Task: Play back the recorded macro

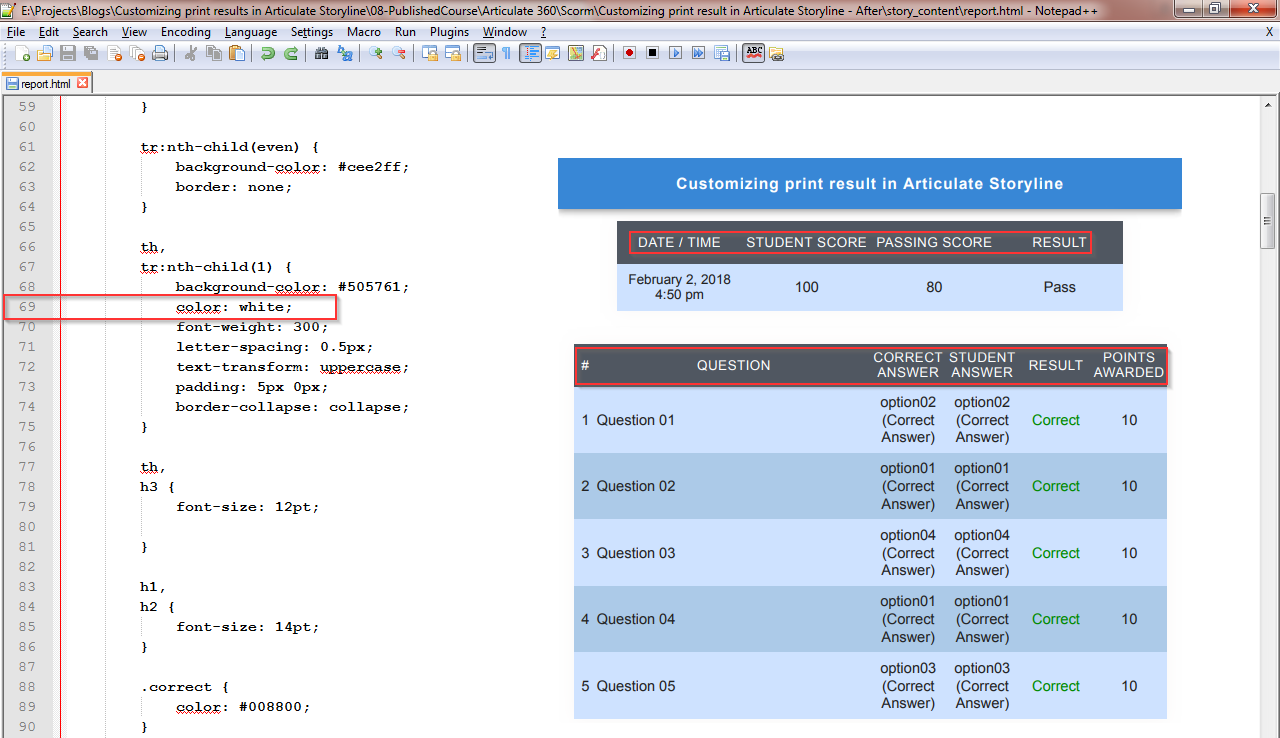Action: point(675,53)
